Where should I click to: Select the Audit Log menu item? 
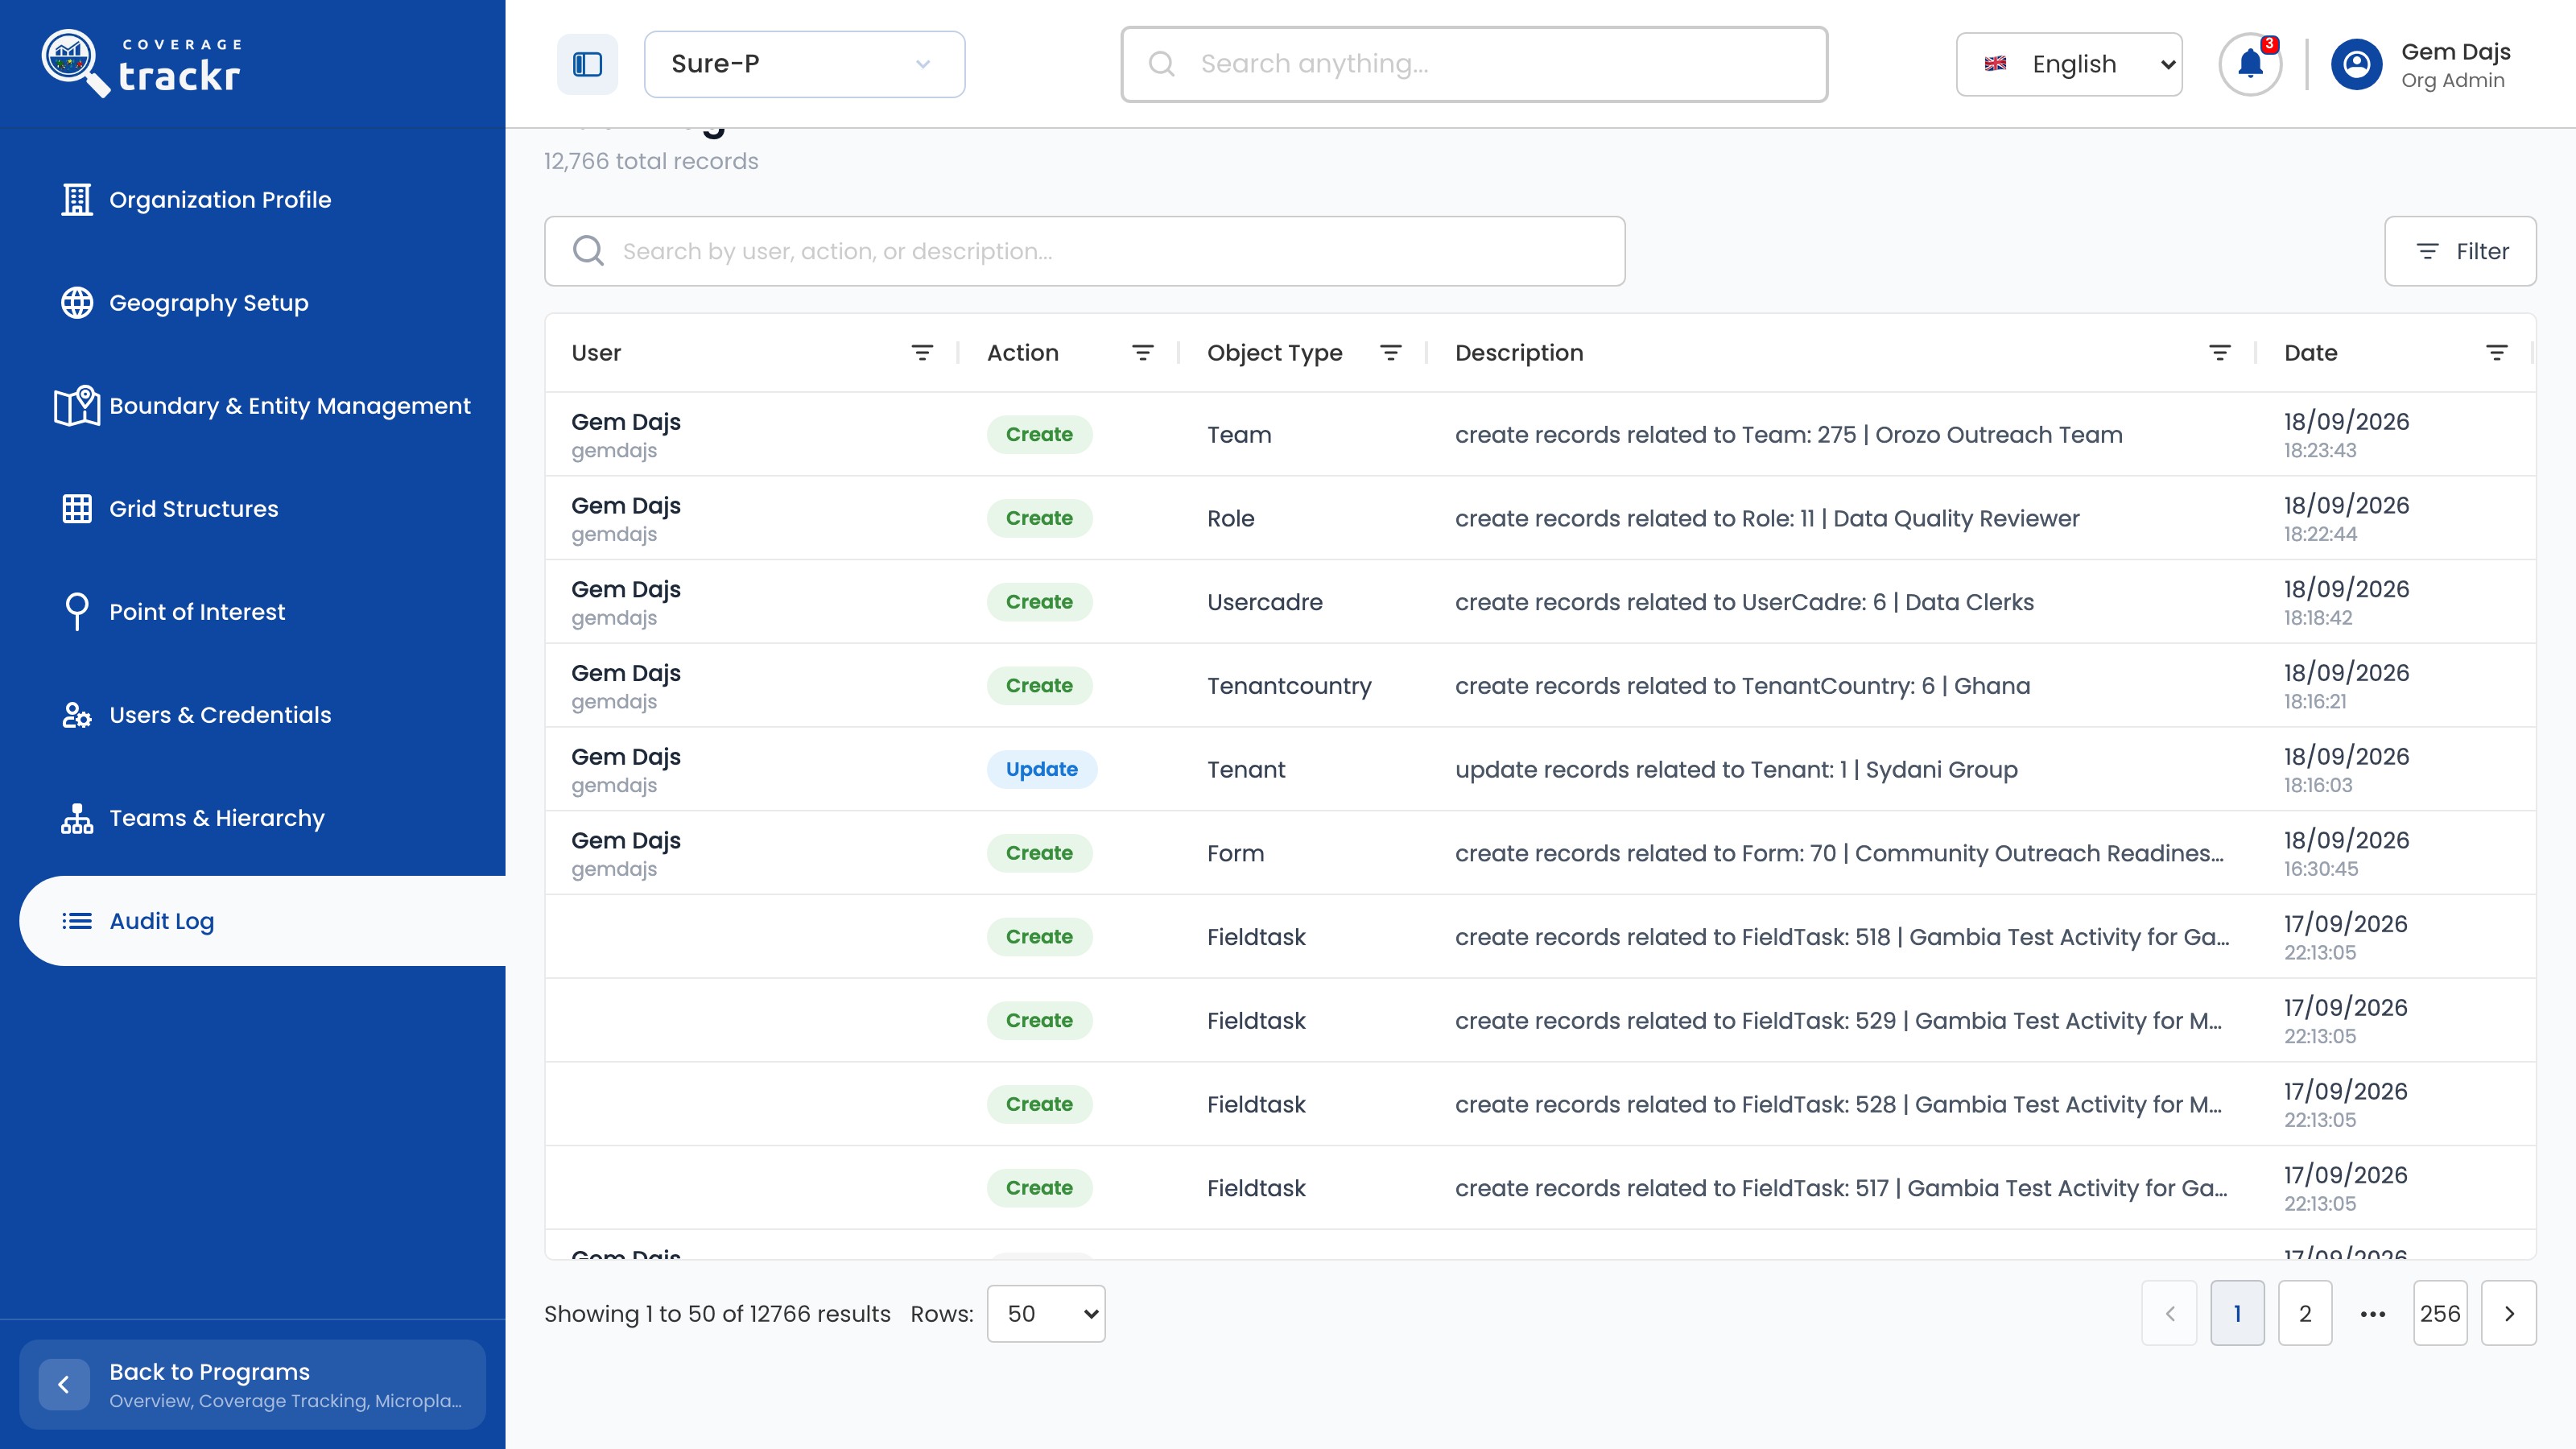tap(262, 920)
